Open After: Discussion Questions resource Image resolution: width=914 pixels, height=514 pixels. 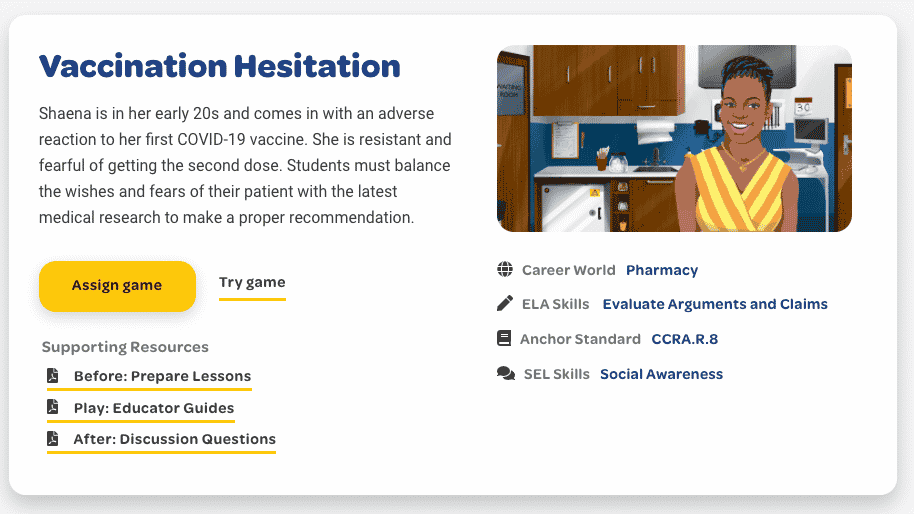click(x=174, y=439)
